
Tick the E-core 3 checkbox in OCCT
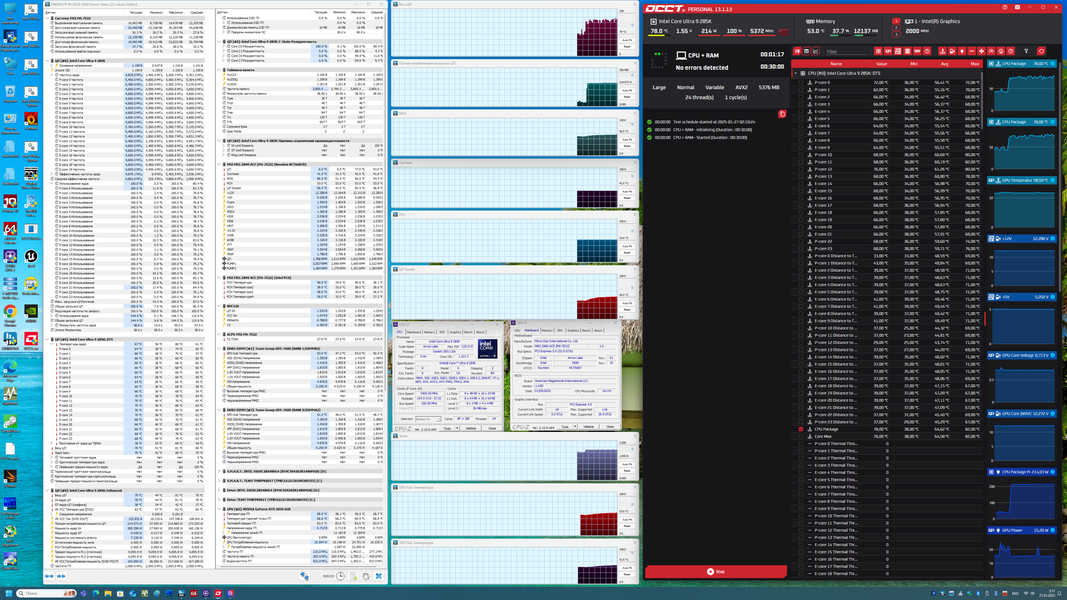click(x=800, y=104)
